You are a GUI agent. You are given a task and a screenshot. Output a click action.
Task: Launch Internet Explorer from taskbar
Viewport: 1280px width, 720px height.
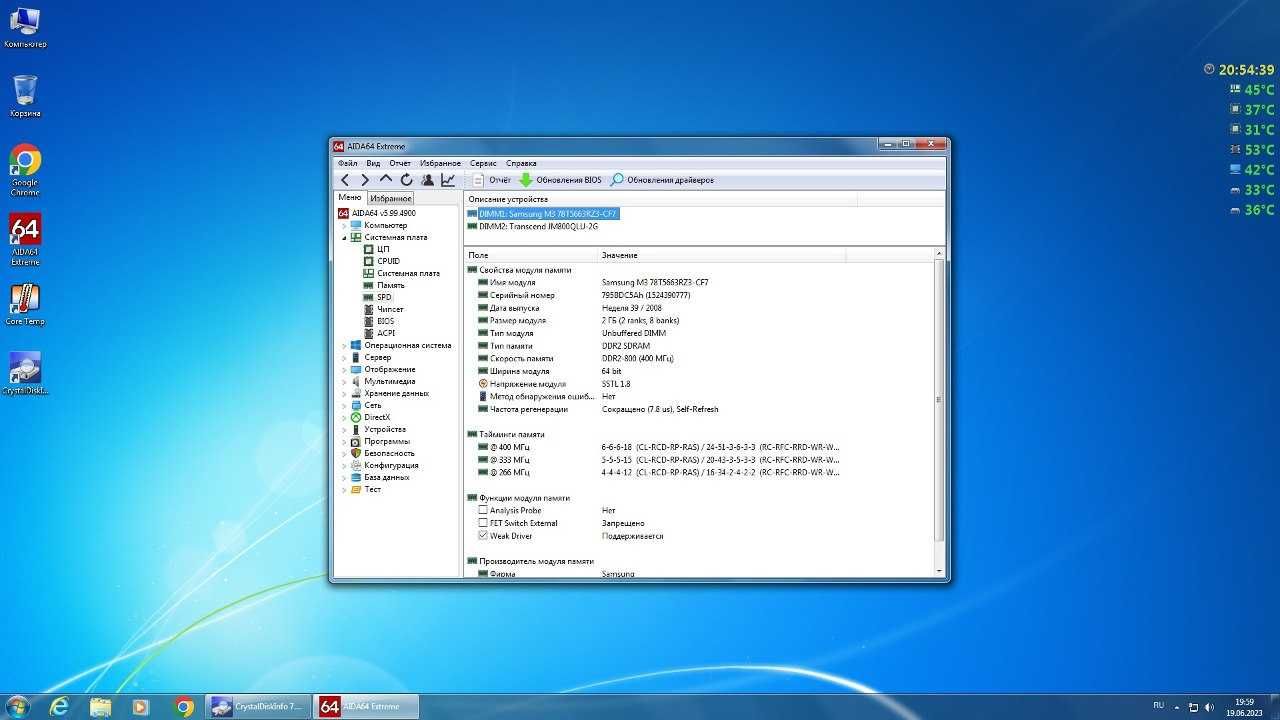(x=60, y=706)
